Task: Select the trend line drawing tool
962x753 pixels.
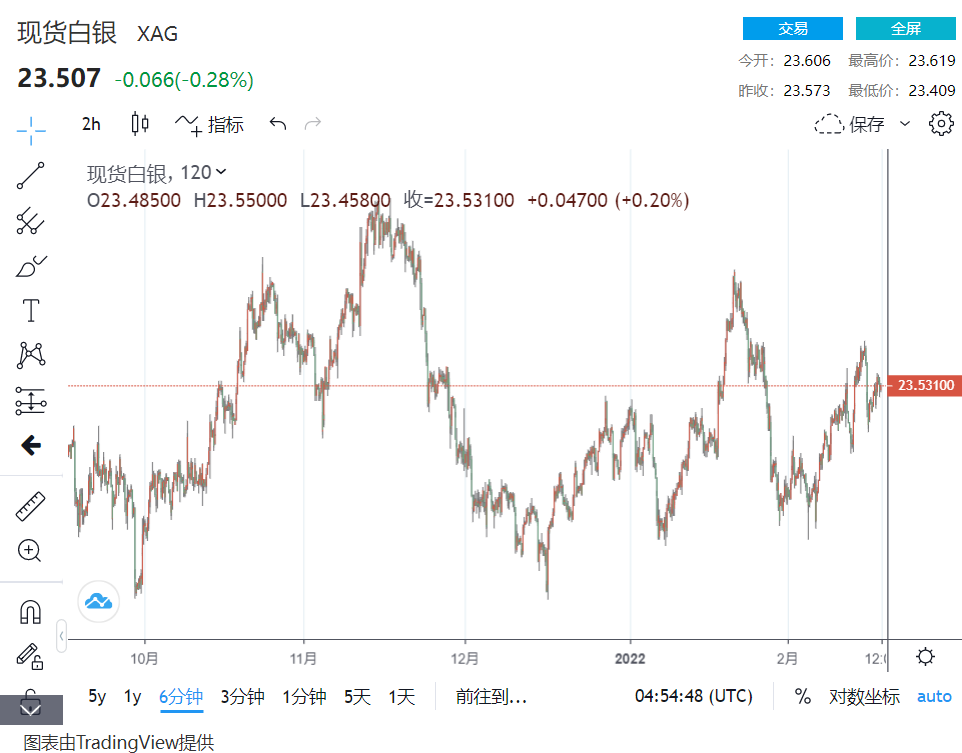Action: (31, 175)
